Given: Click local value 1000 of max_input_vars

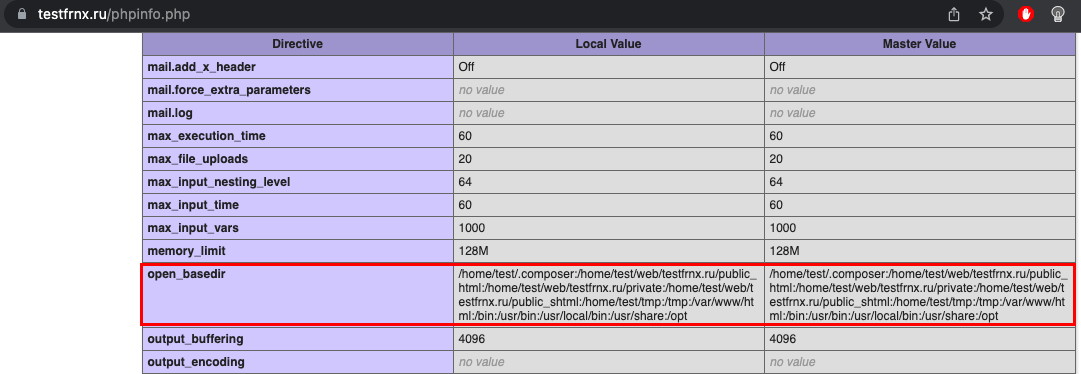Looking at the screenshot, I should 472,228.
